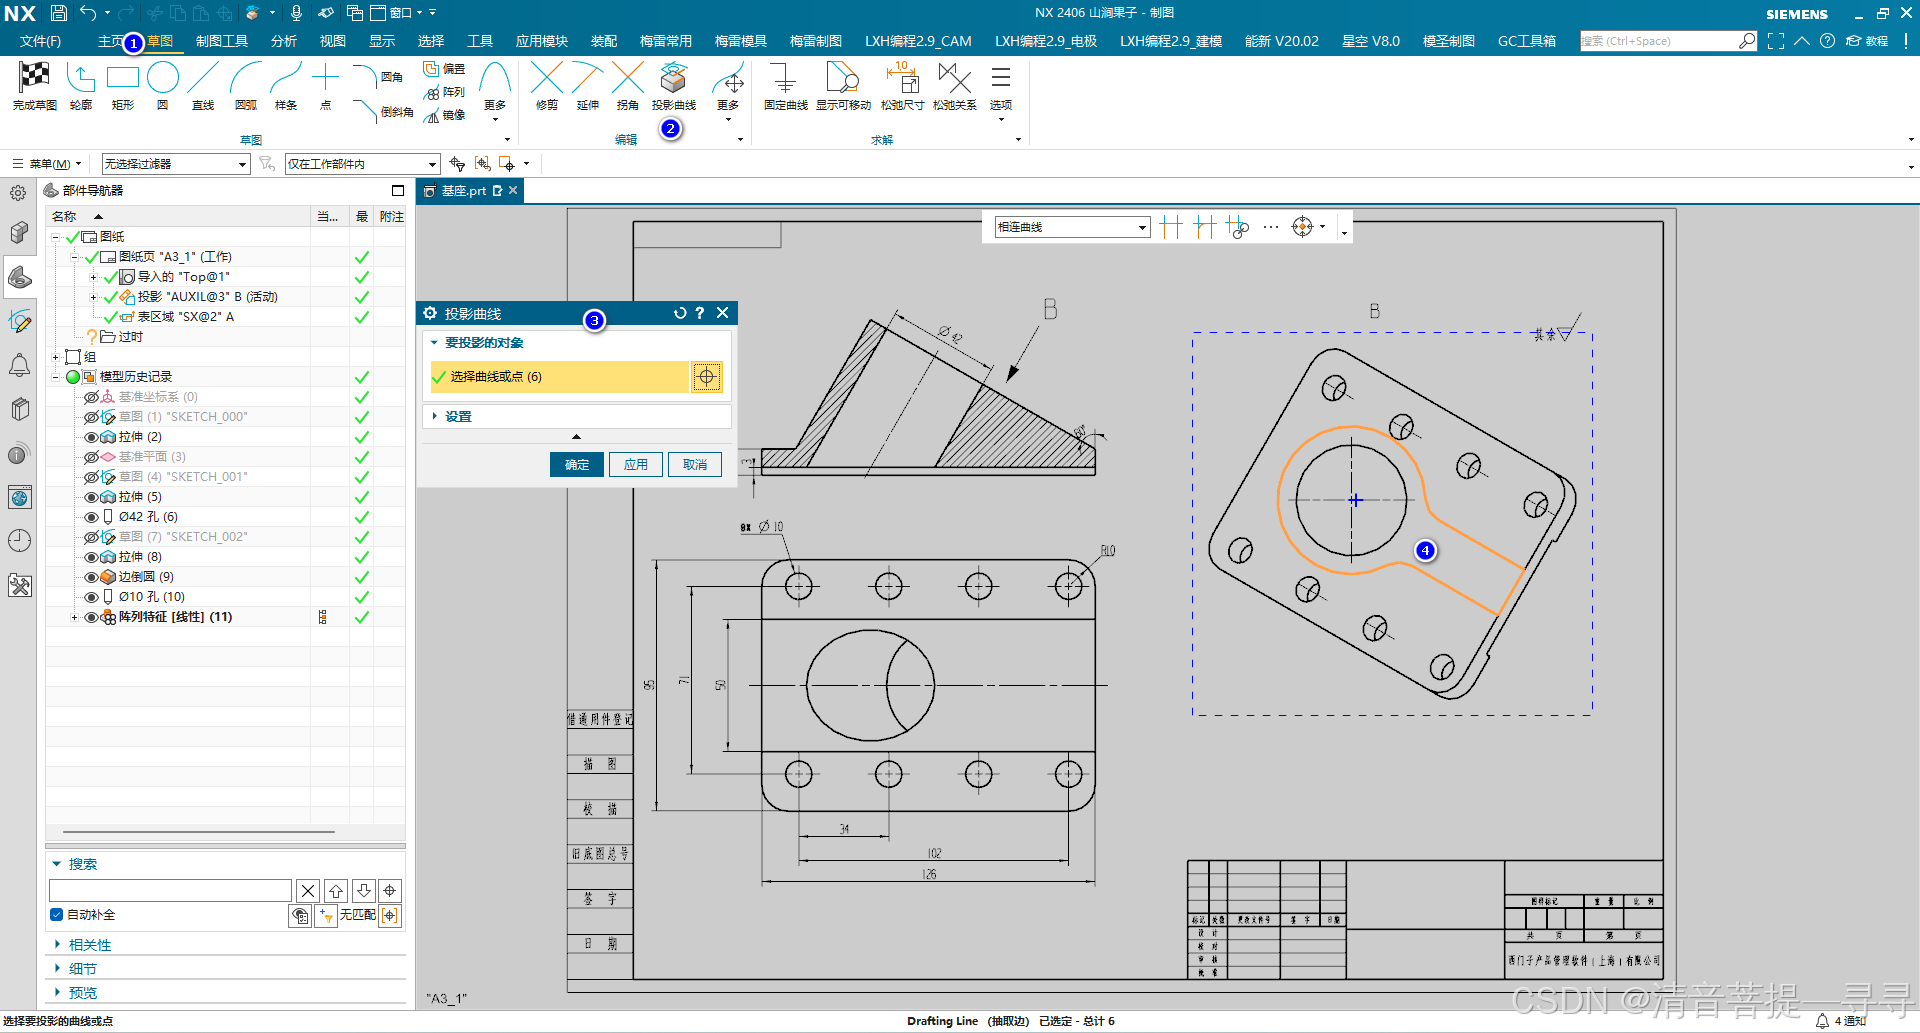
Task: Toggle visibility of Ø42 孔 (6)
Action: pyautogui.click(x=91, y=517)
